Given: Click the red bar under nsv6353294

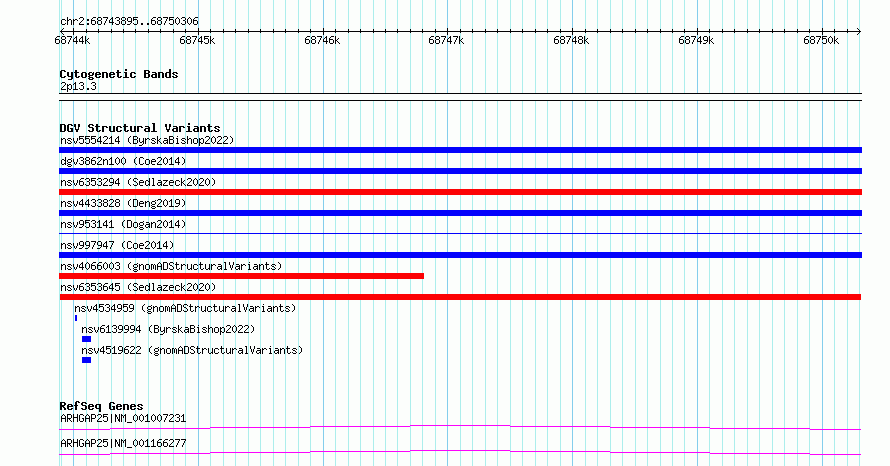Looking at the screenshot, I should coord(460,192).
